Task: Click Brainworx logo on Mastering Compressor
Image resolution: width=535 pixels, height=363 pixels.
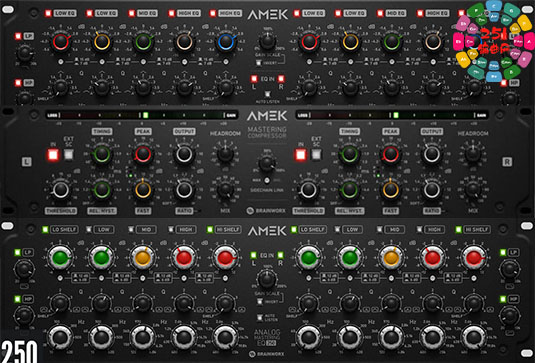Action: 266,211
